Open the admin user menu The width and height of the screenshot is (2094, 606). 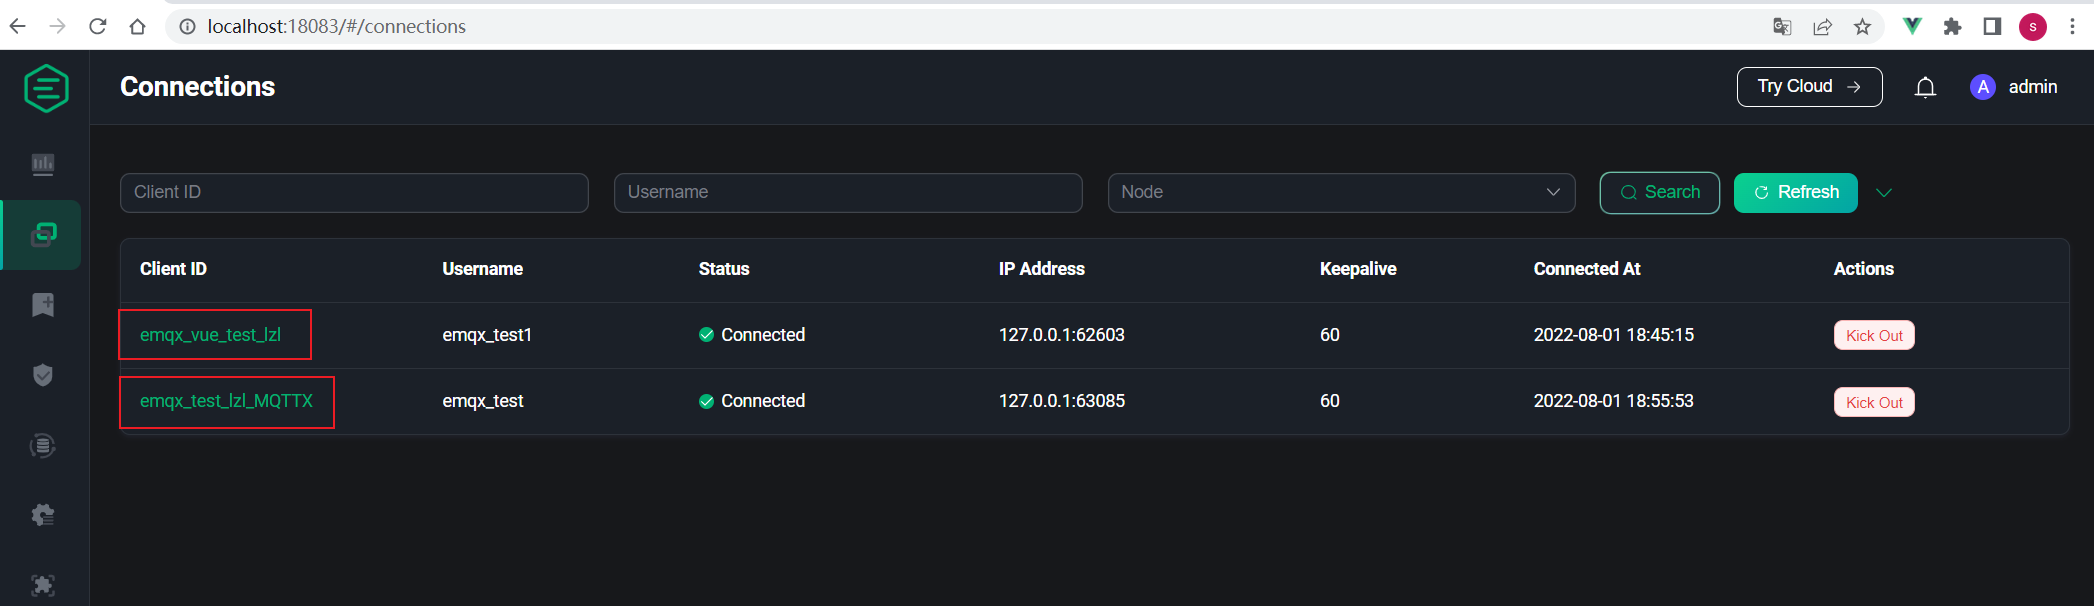click(2014, 87)
